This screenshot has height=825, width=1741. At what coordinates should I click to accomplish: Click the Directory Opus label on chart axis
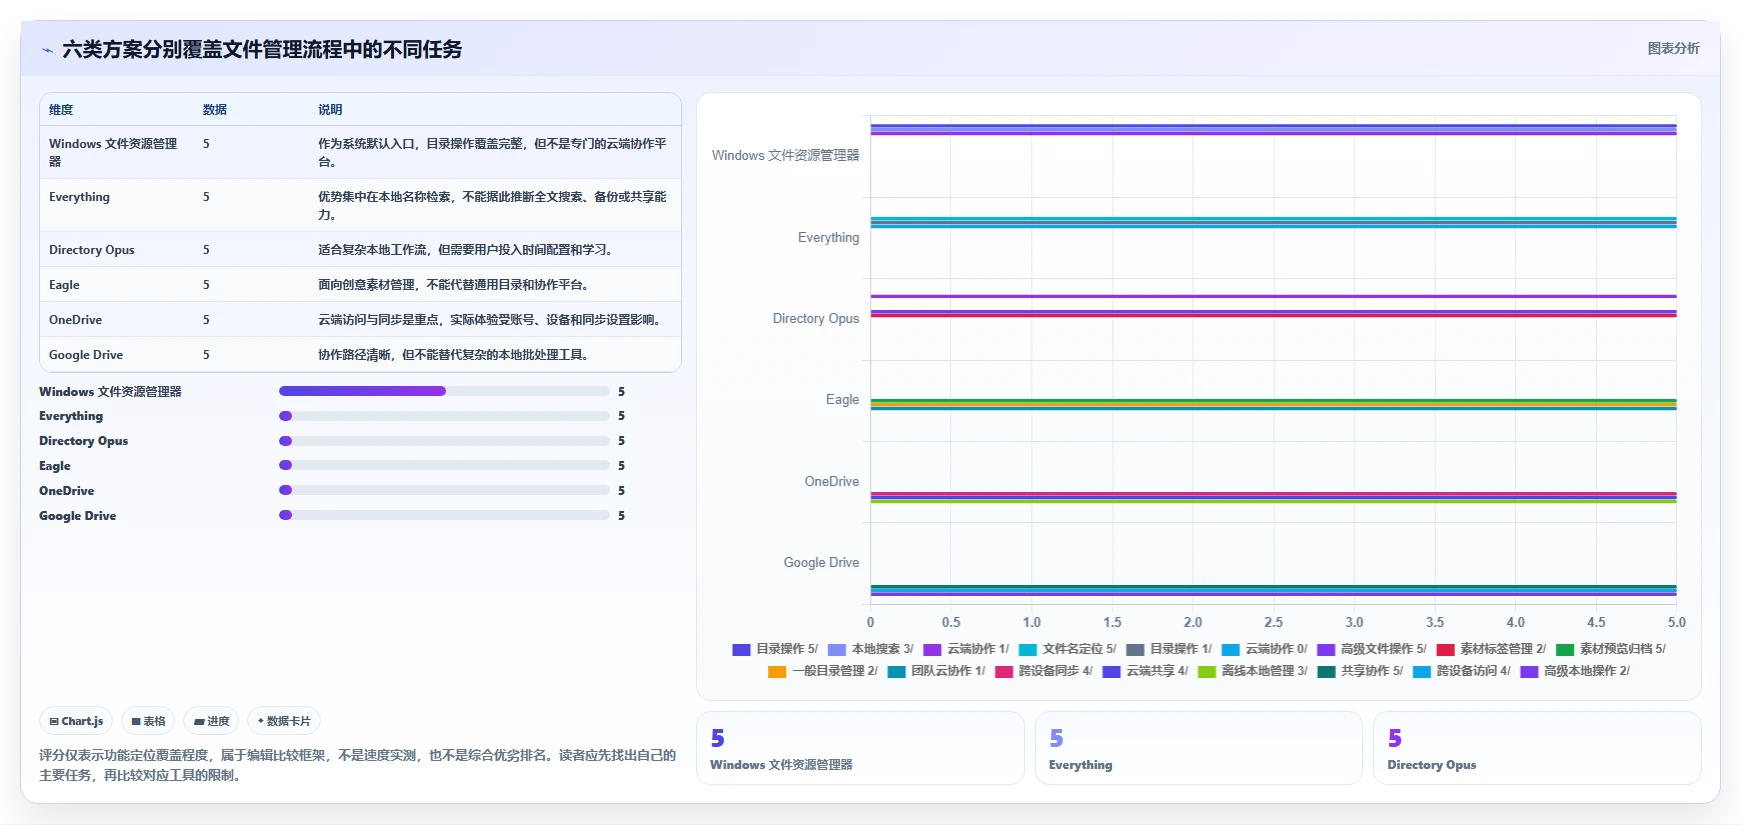[x=816, y=319]
